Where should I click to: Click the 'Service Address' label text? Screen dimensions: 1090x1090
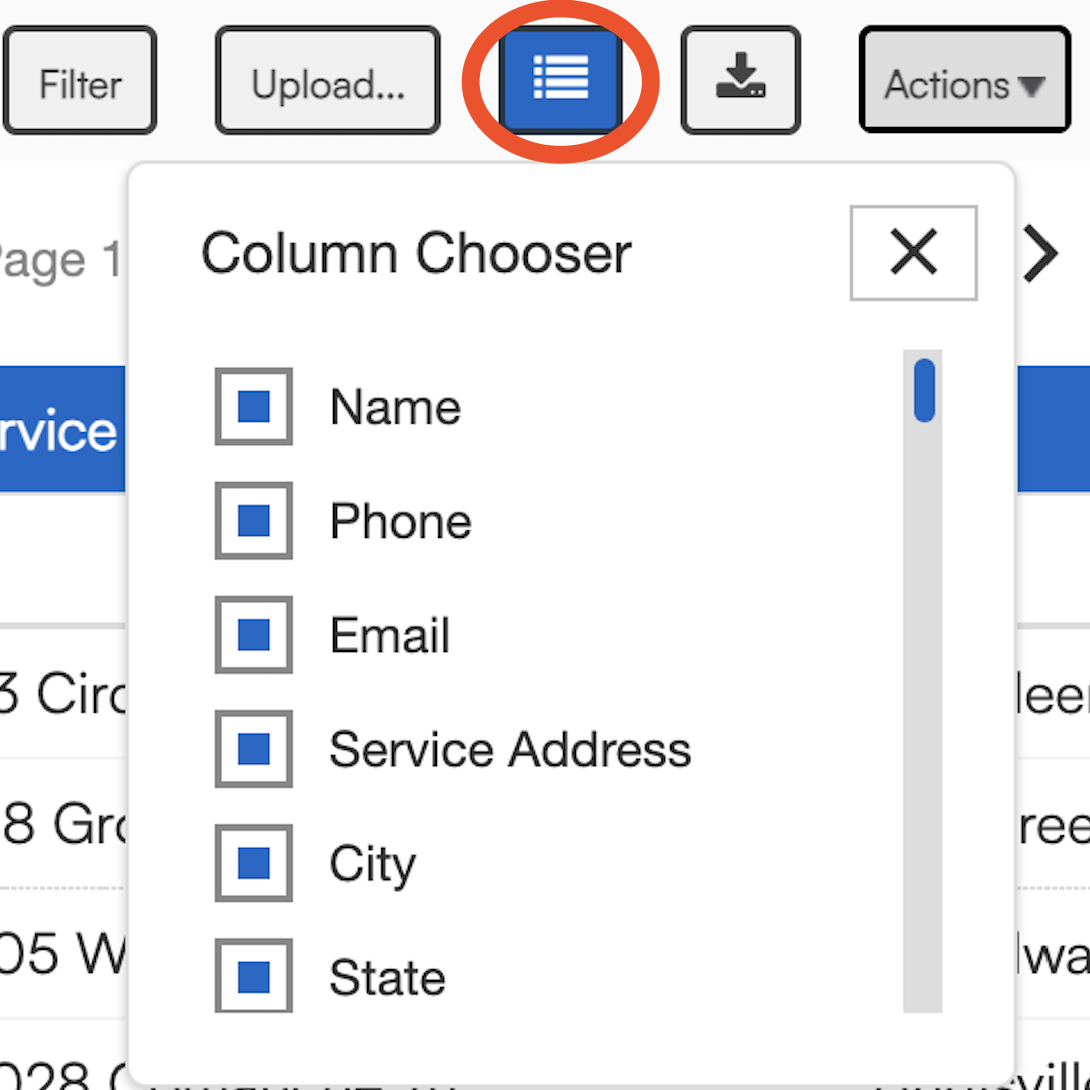click(x=510, y=750)
